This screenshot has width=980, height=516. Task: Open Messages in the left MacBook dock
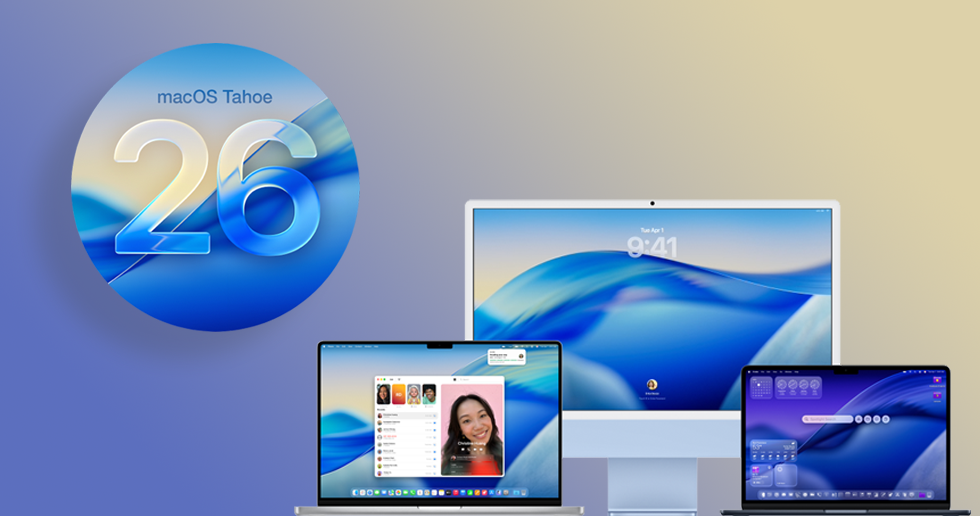click(x=377, y=492)
